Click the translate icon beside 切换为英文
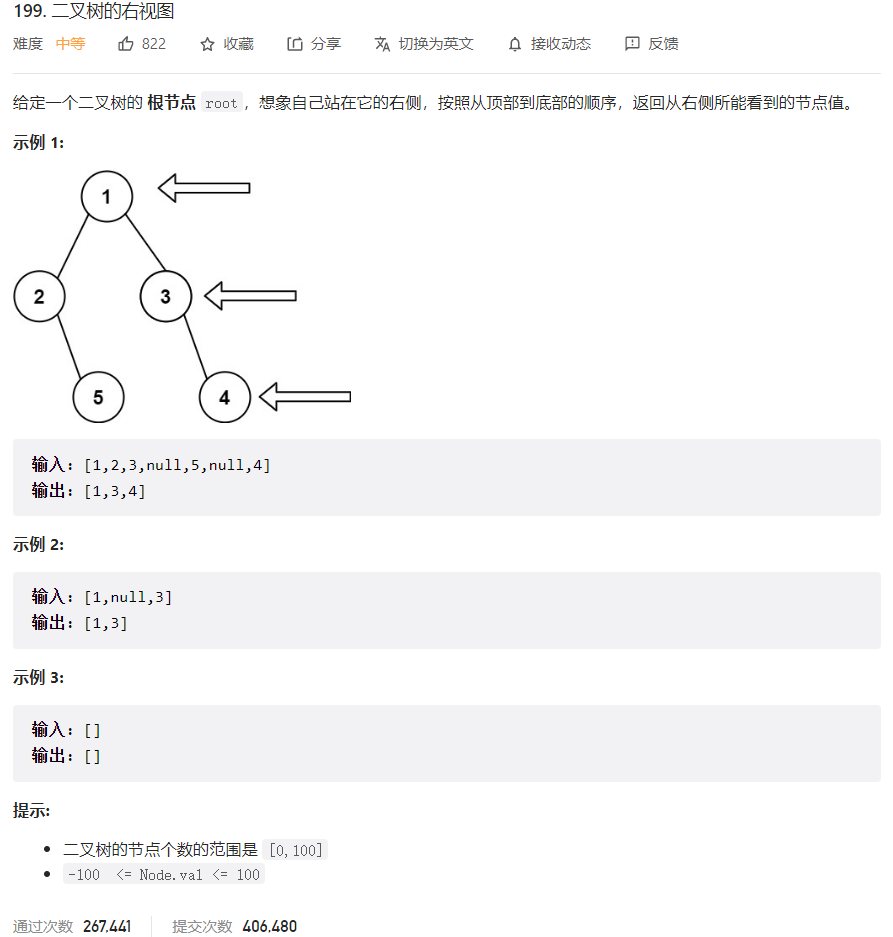The width and height of the screenshot is (893, 937). [x=381, y=44]
